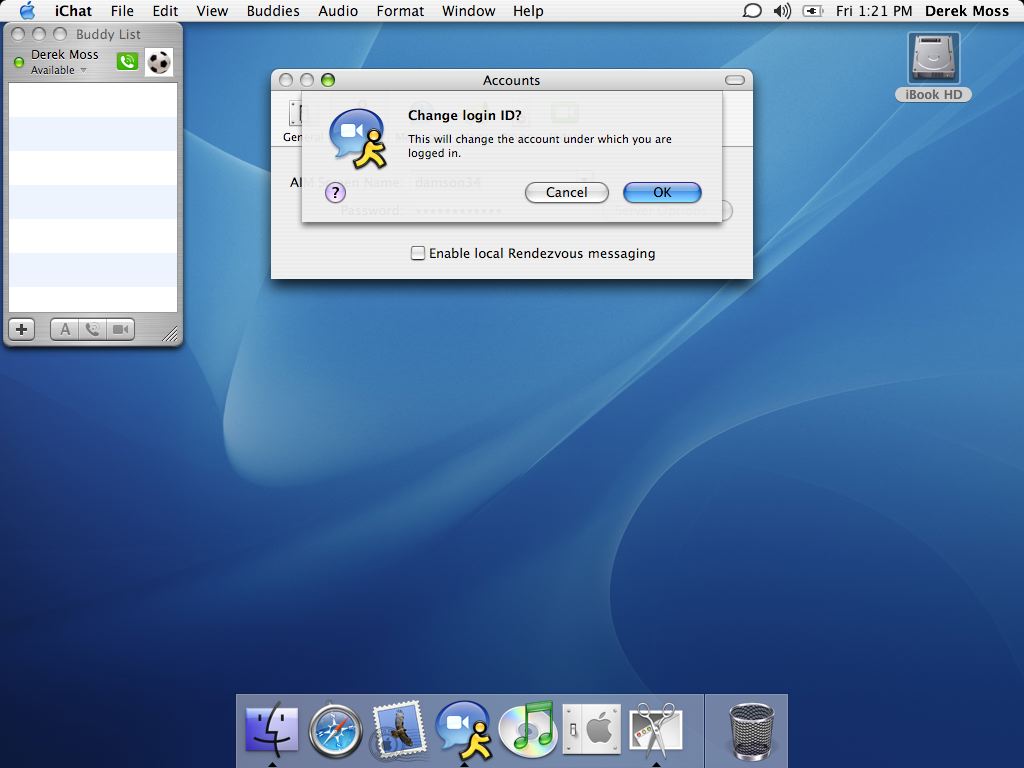Click the iChat icon in the Dock

463,729
